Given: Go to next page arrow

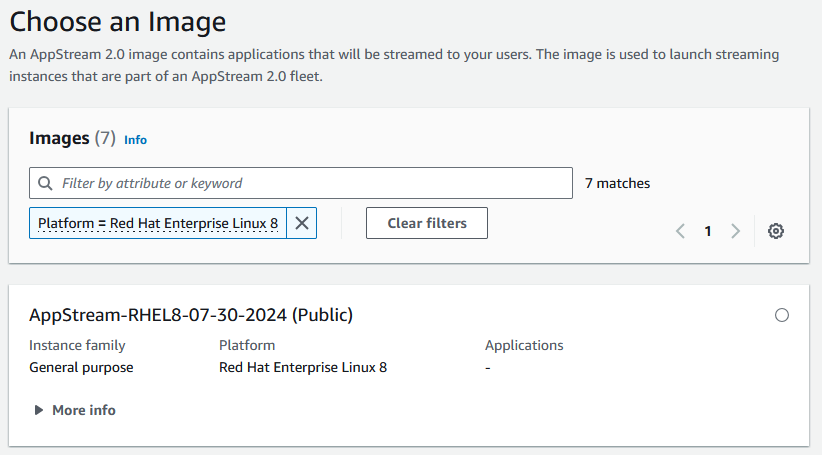Looking at the screenshot, I should [x=736, y=231].
